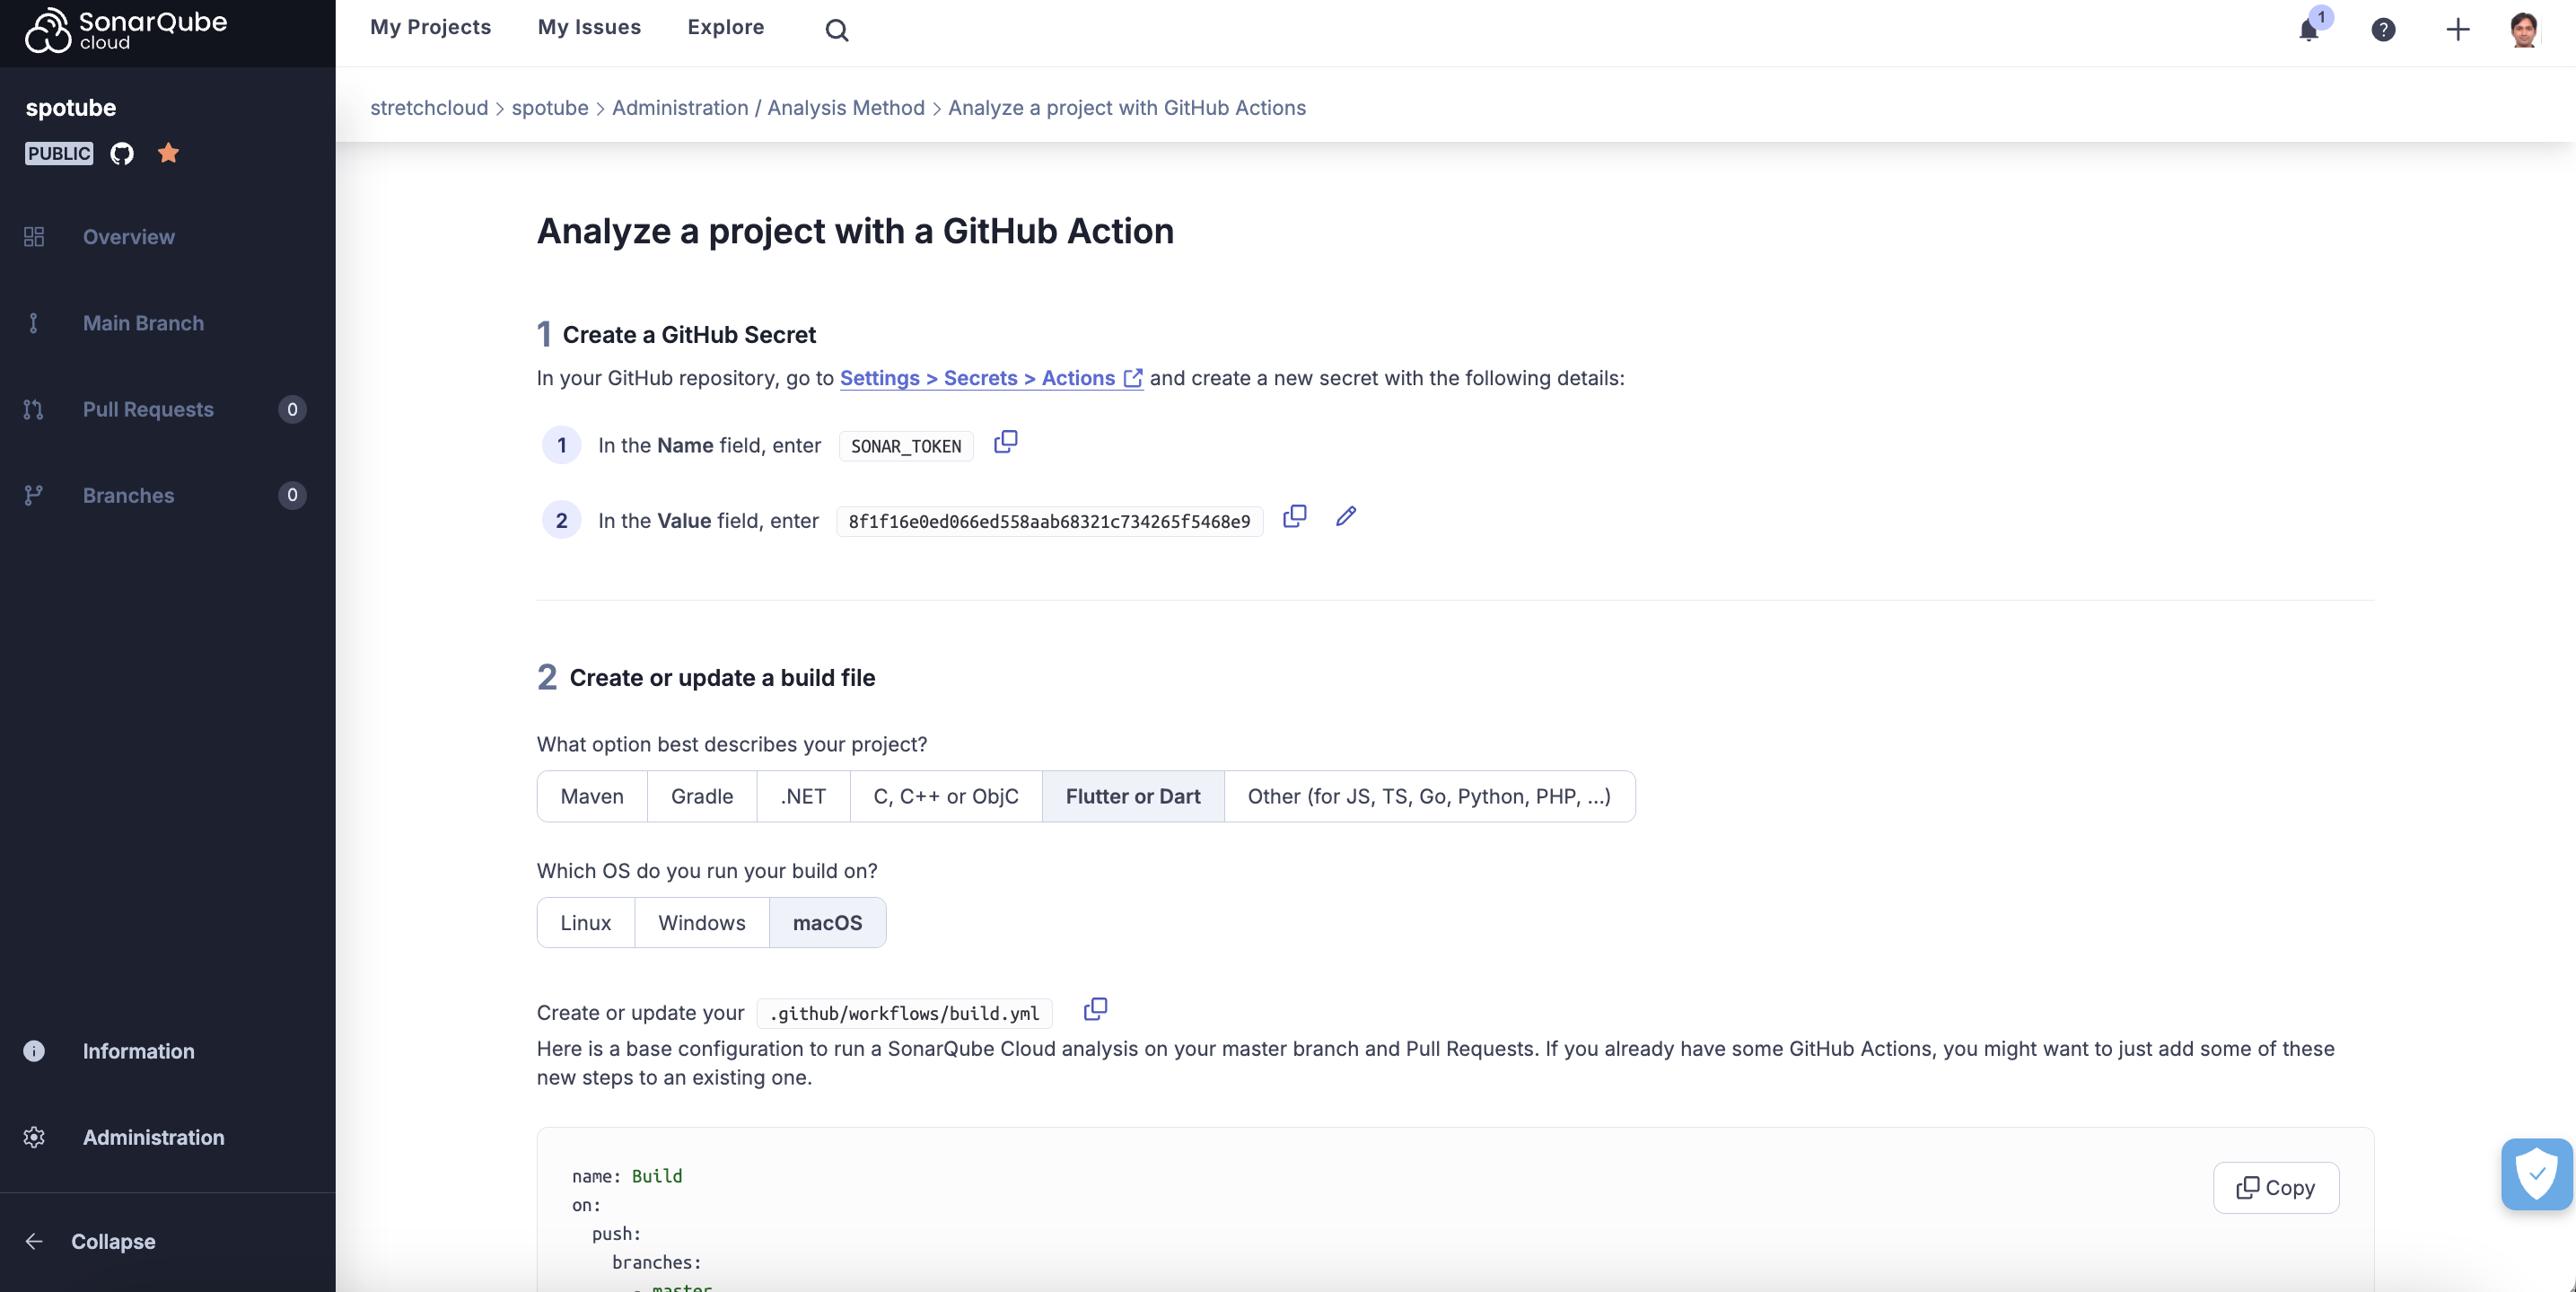This screenshot has width=2576, height=1292.
Task: Click the blue shield badge widget
Action: coord(2536,1174)
